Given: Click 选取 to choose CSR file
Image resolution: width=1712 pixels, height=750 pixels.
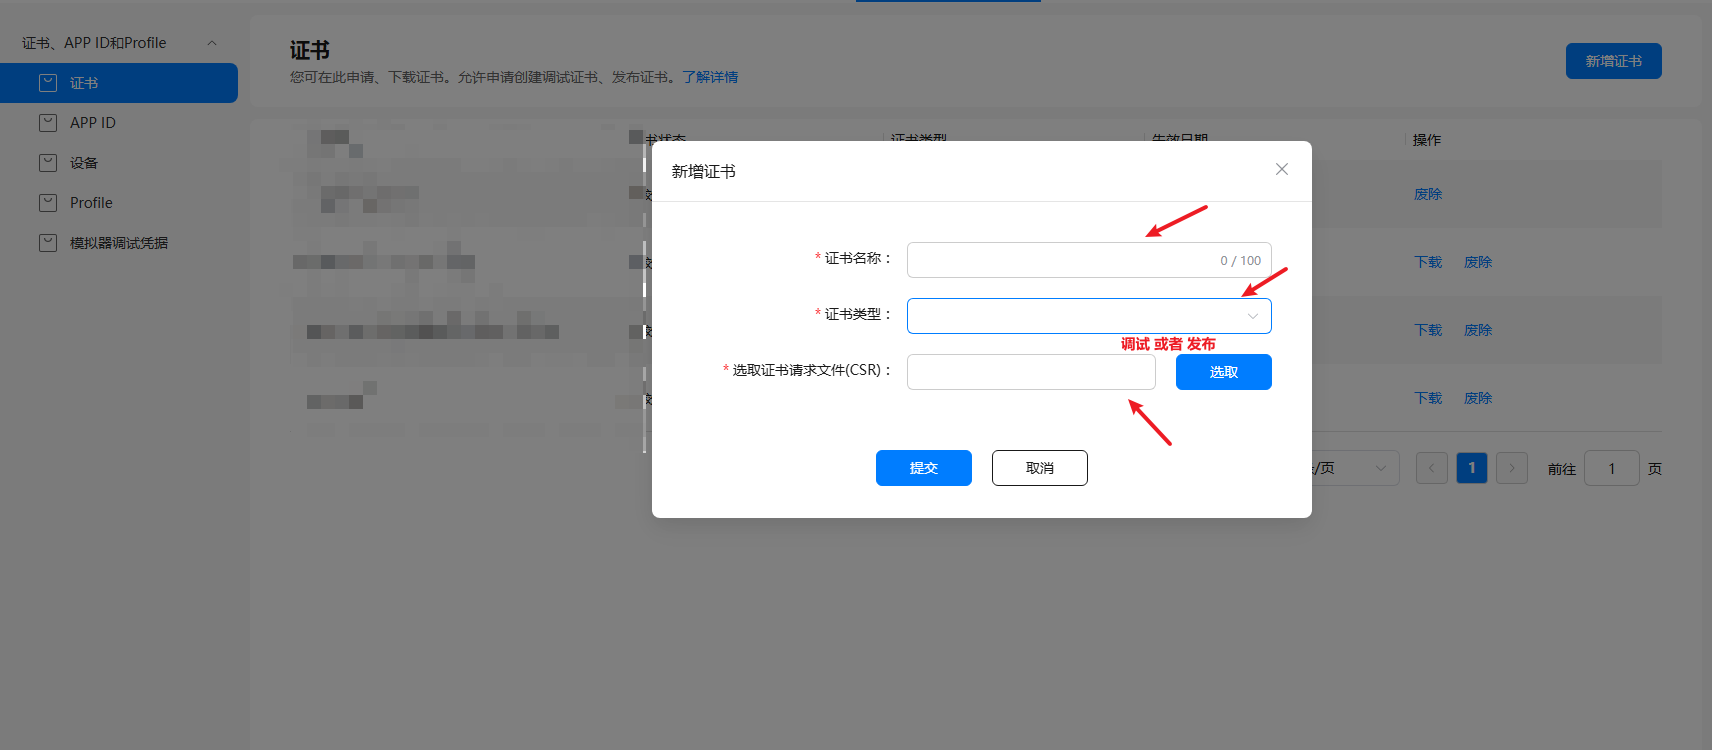Looking at the screenshot, I should point(1224,372).
